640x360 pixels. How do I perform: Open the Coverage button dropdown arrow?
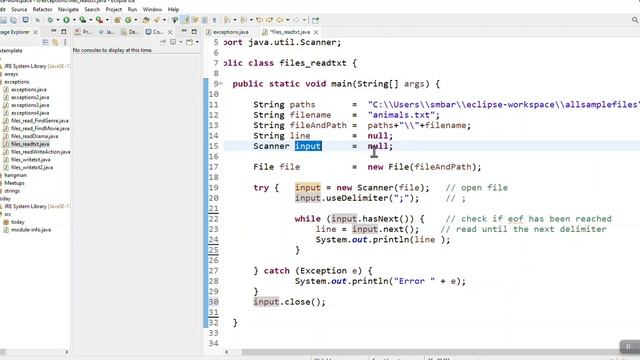[91, 20]
